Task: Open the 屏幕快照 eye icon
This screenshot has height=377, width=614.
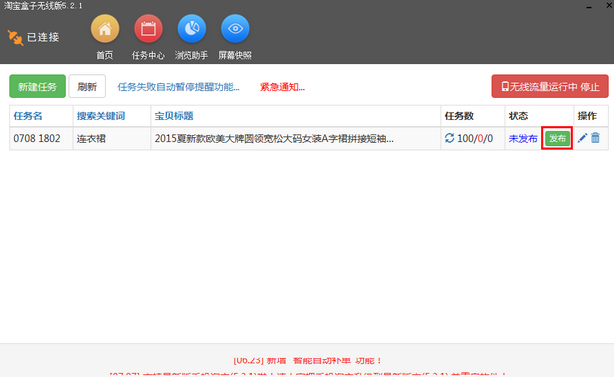Action: [x=235, y=29]
